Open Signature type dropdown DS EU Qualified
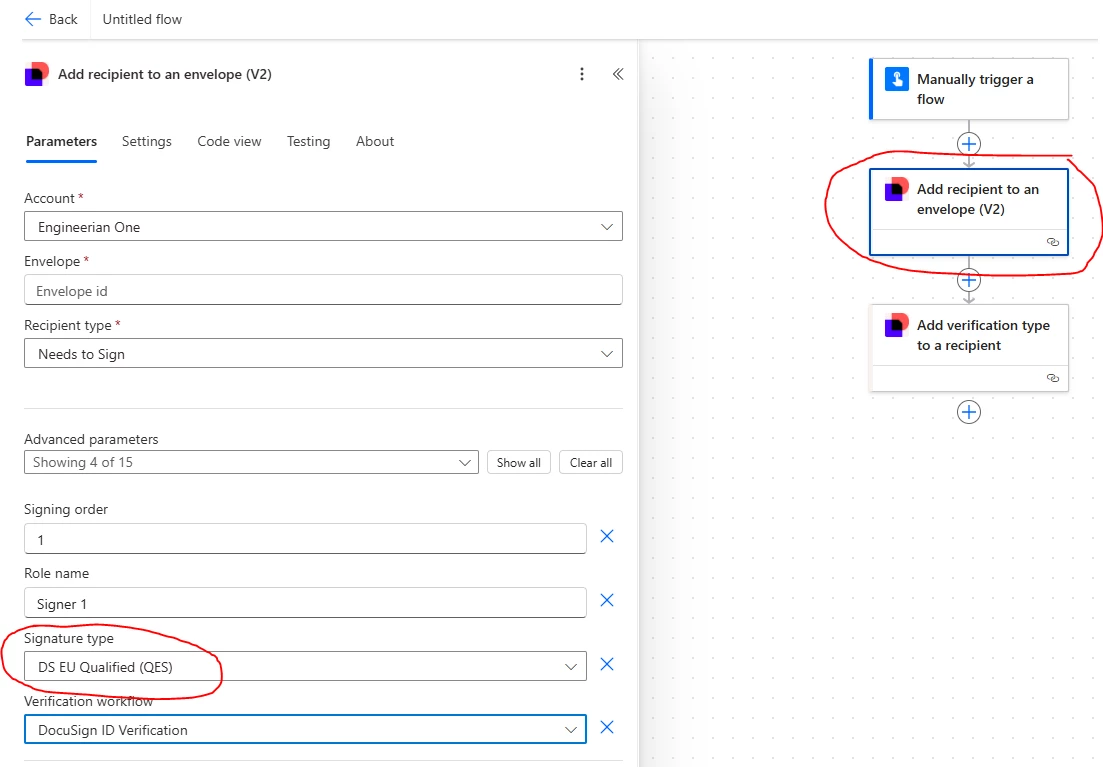 pos(305,666)
